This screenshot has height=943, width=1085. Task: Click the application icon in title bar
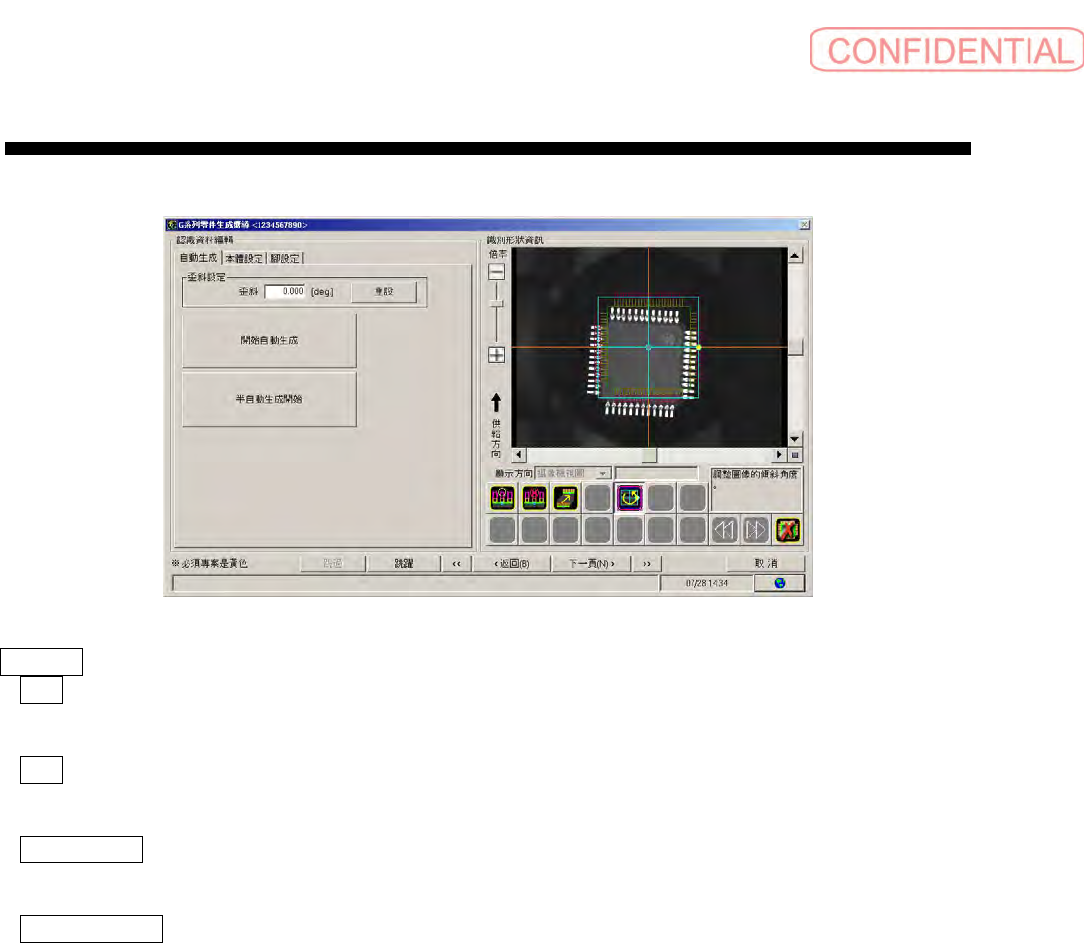[x=172, y=225]
